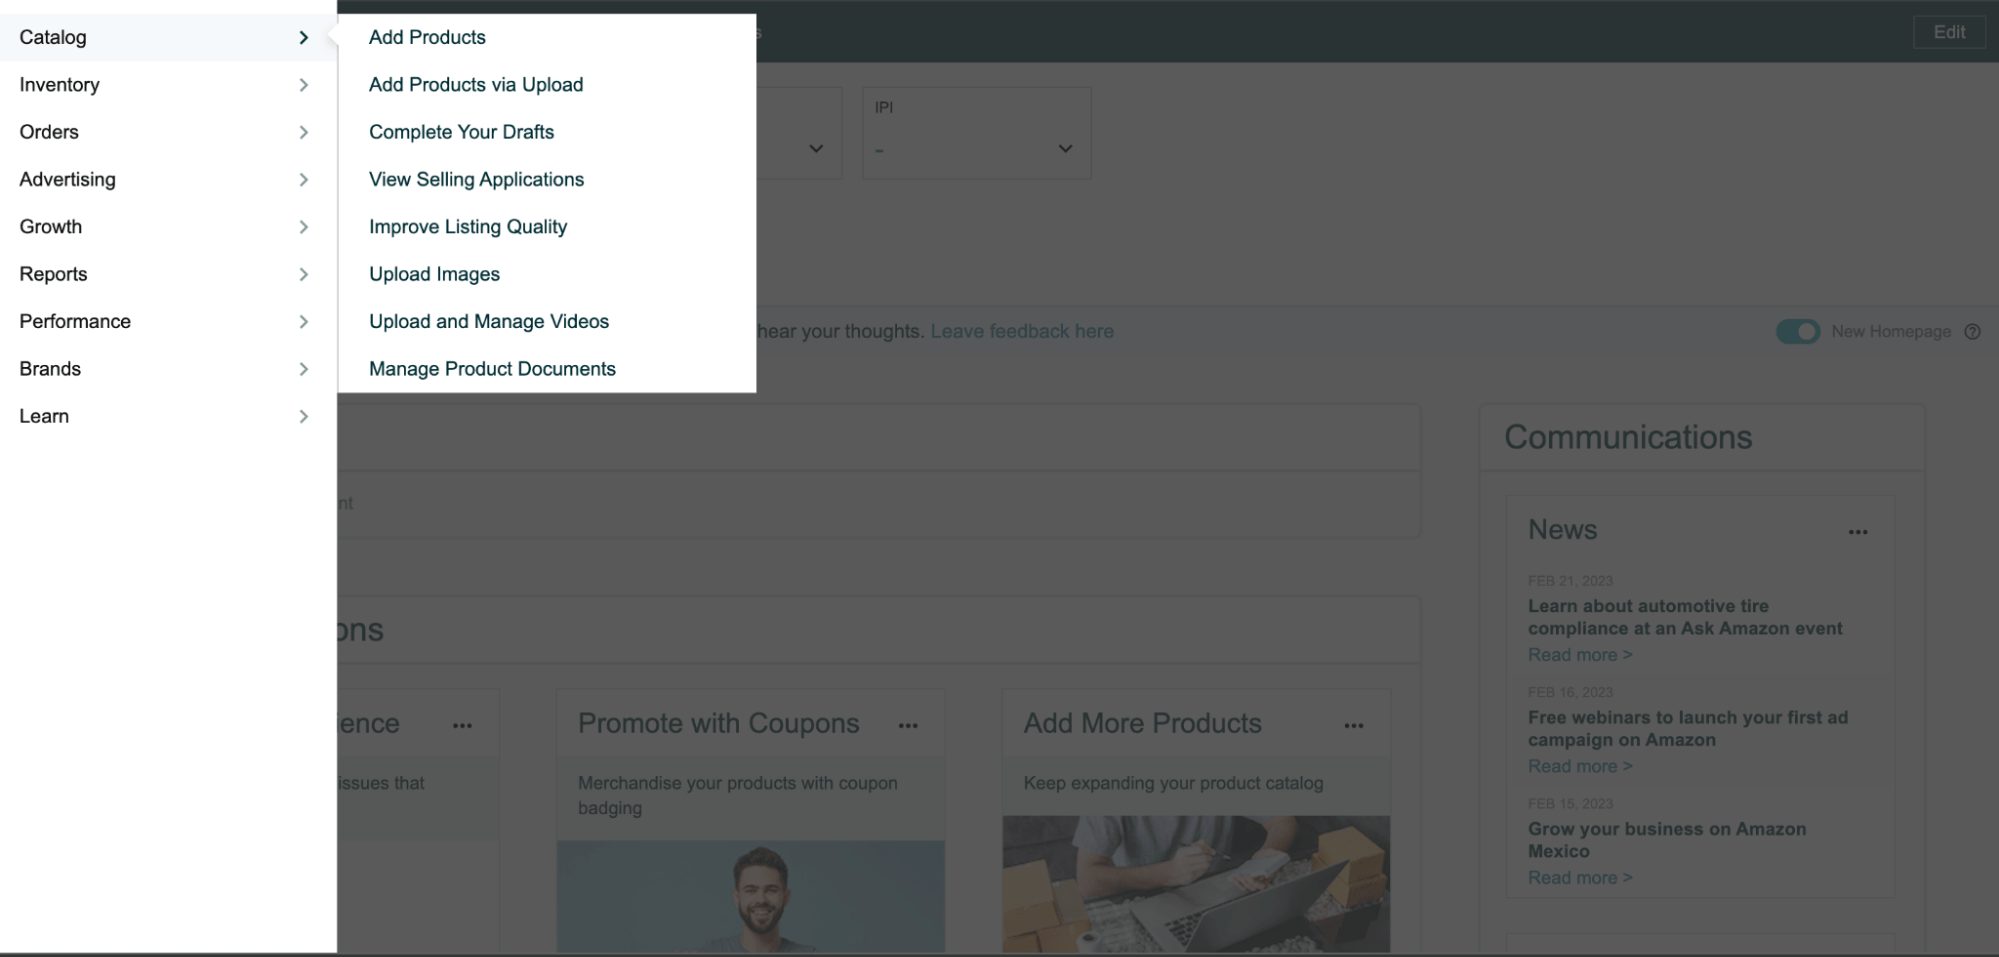Image resolution: width=1999 pixels, height=957 pixels.
Task: Open Read more for Grow your business on Amazon Mexico
Action: [1578, 877]
